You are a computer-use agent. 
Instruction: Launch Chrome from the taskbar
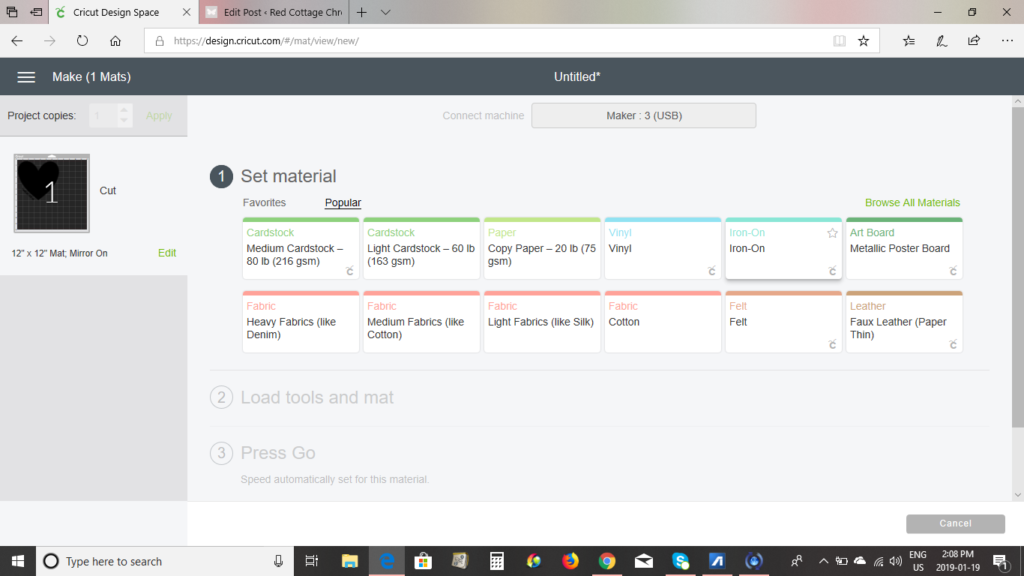607,561
